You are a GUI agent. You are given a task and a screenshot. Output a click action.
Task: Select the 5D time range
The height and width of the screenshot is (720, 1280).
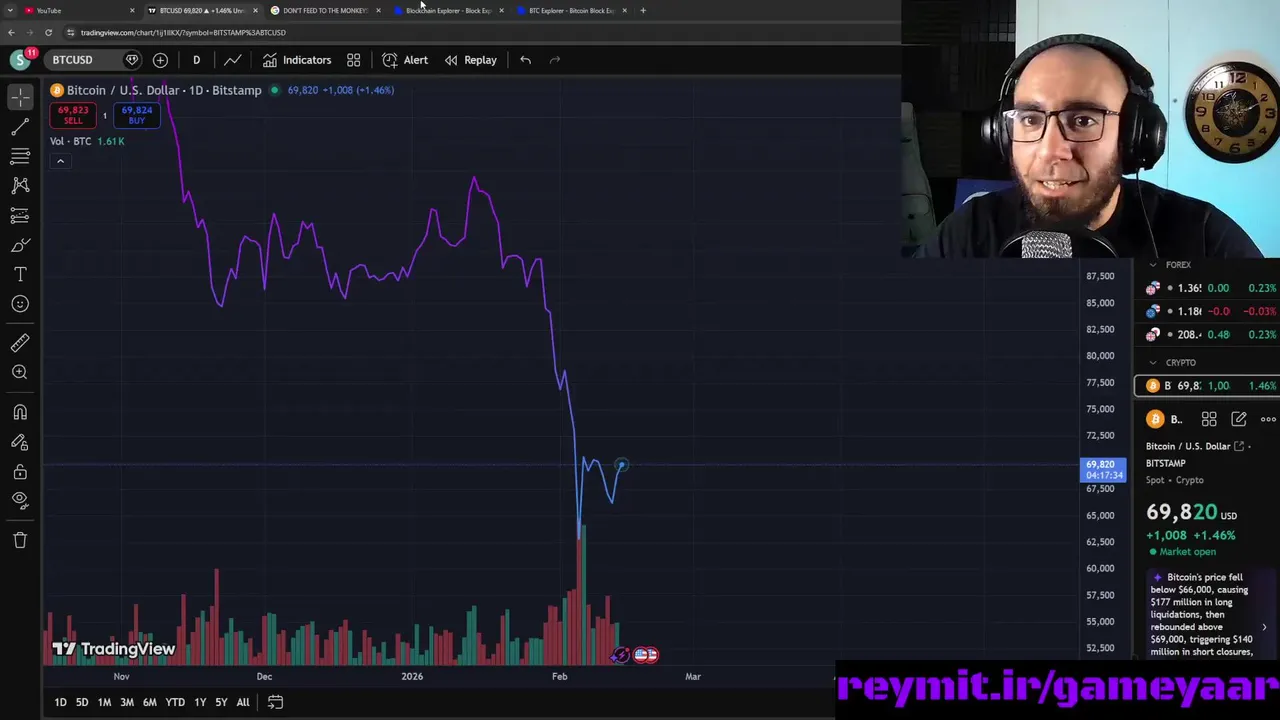[82, 702]
